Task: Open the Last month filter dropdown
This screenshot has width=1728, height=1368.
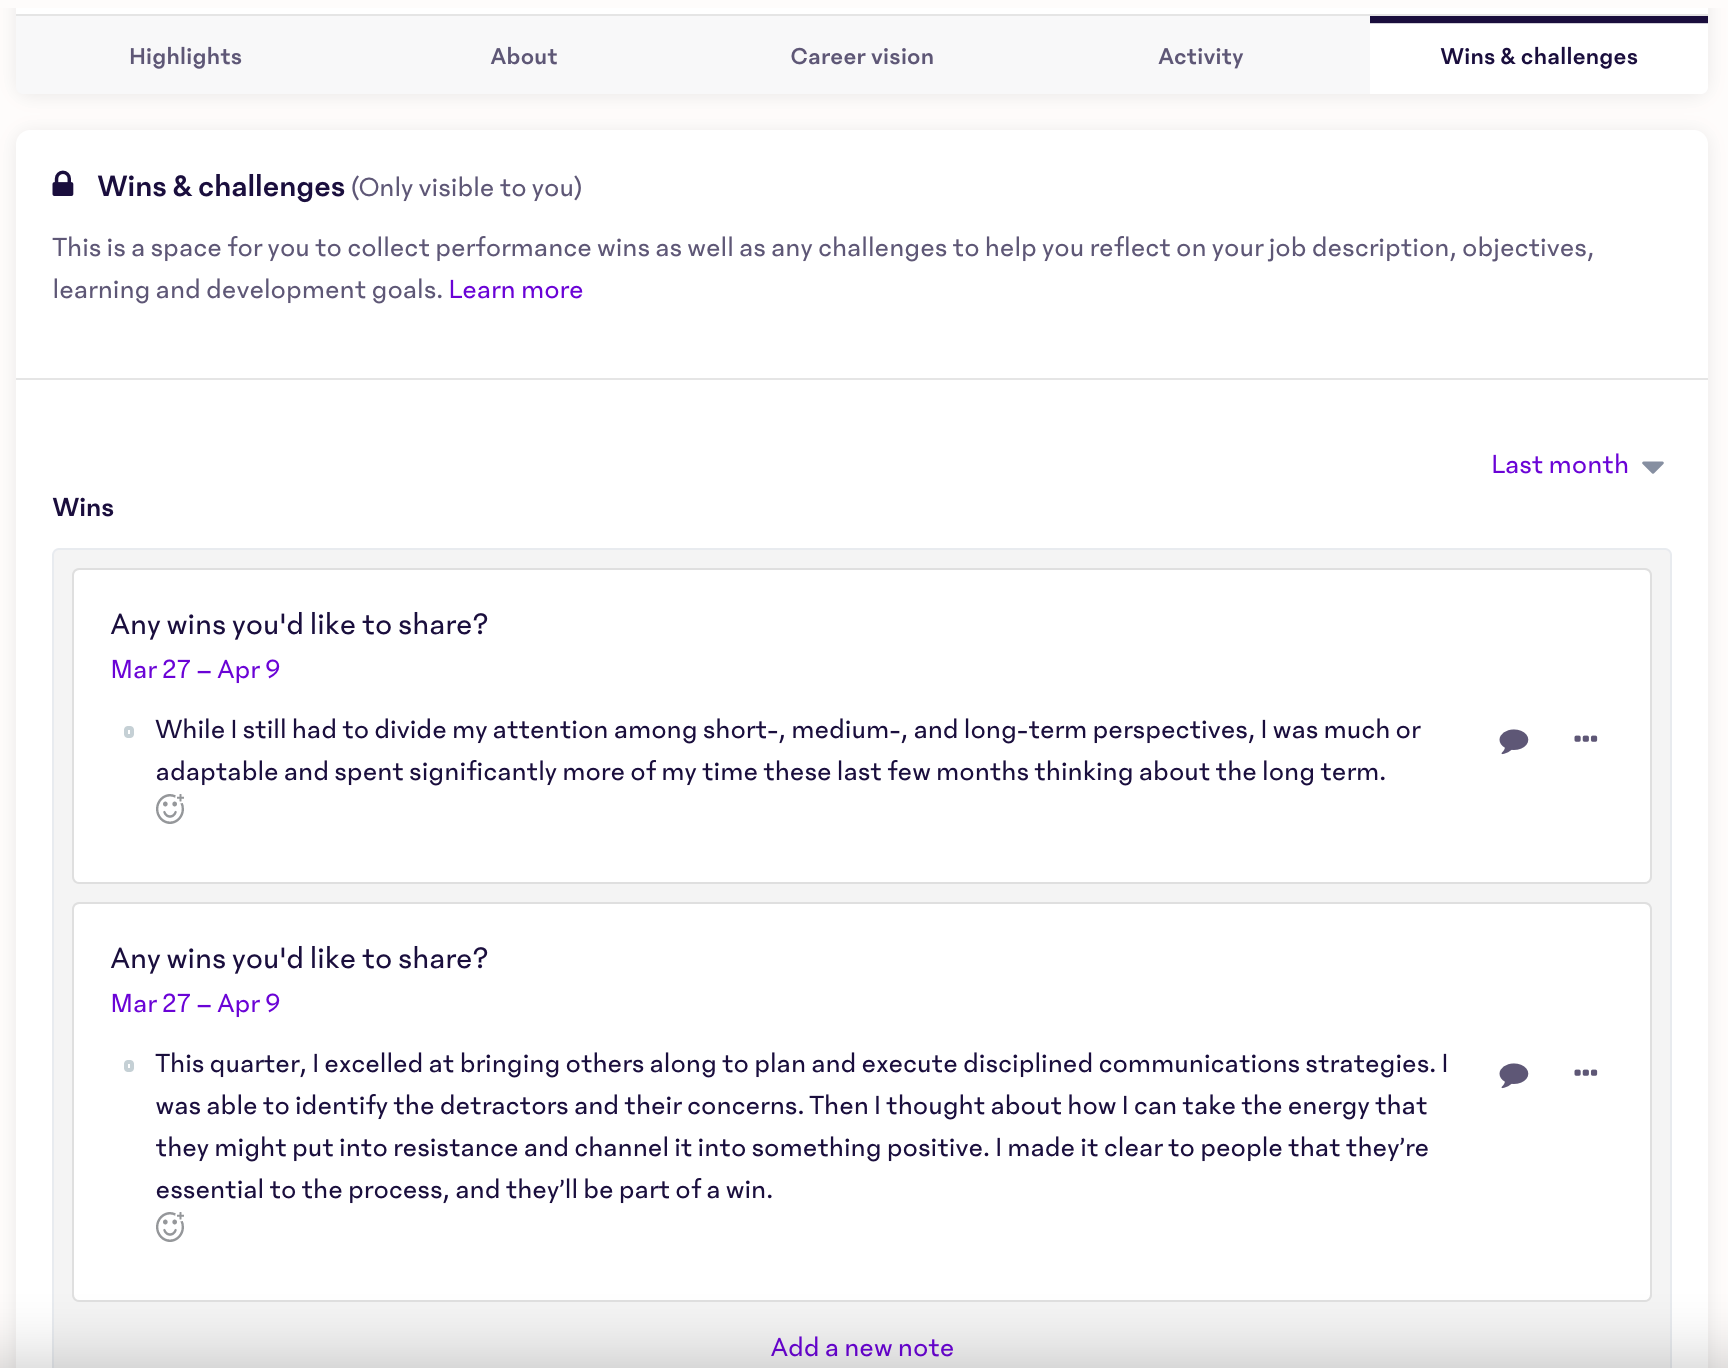Action: coord(1577,465)
